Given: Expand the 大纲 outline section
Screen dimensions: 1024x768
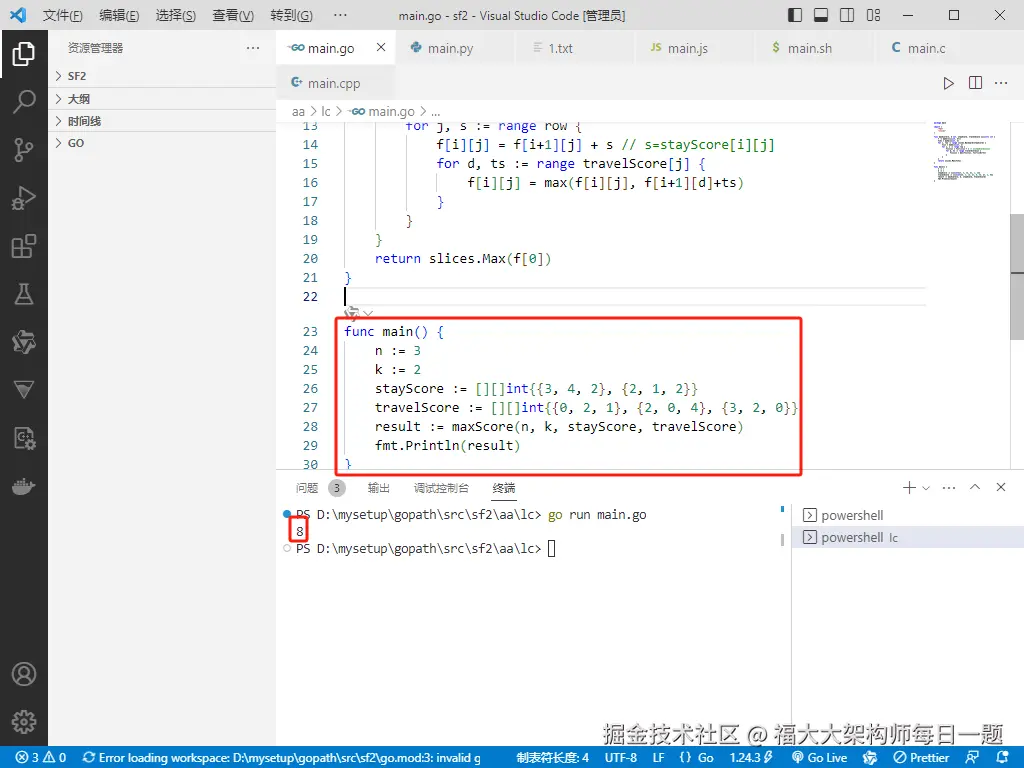Looking at the screenshot, I should pos(162,99).
